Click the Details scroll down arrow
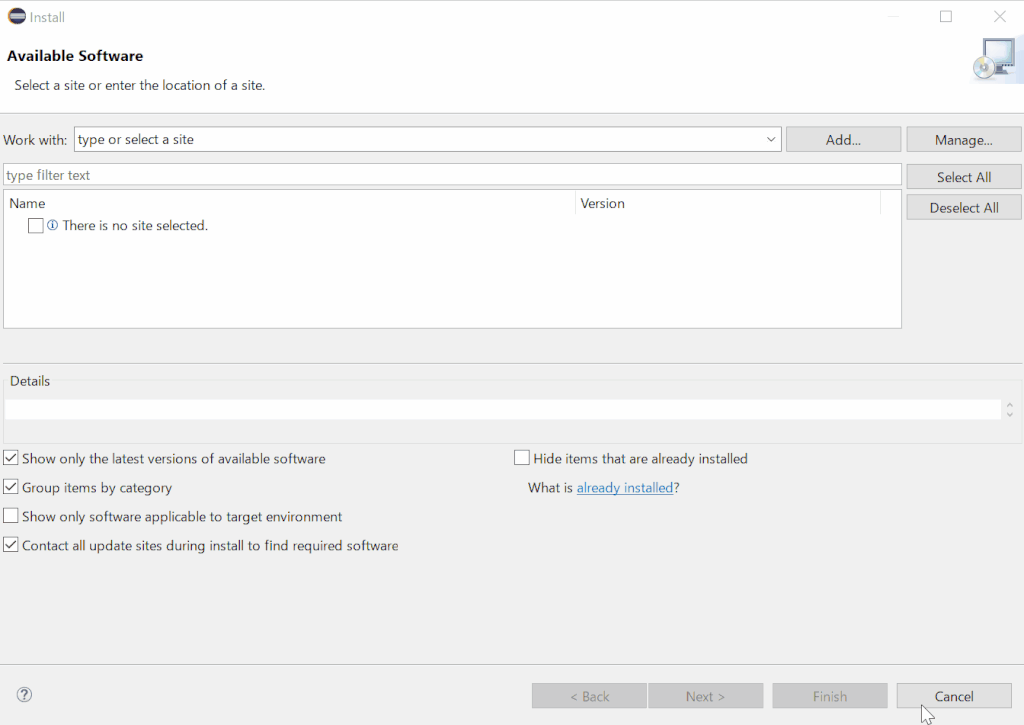This screenshot has width=1024, height=725. tap(1010, 414)
